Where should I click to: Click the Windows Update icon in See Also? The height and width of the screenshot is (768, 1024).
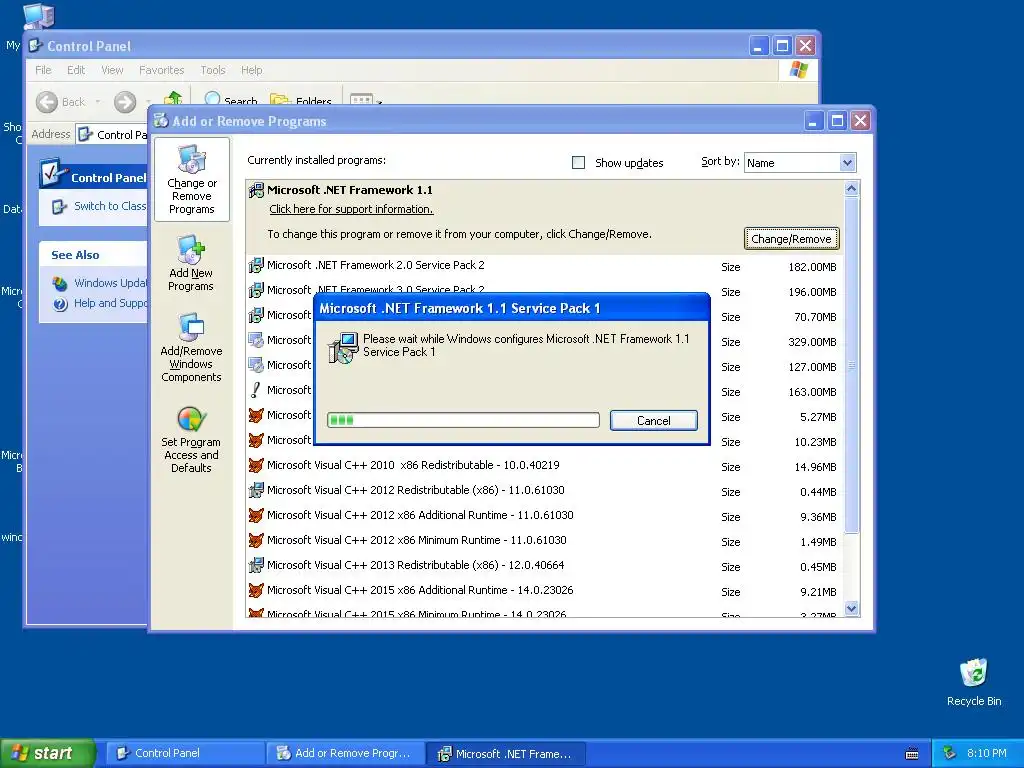click(x=60, y=283)
